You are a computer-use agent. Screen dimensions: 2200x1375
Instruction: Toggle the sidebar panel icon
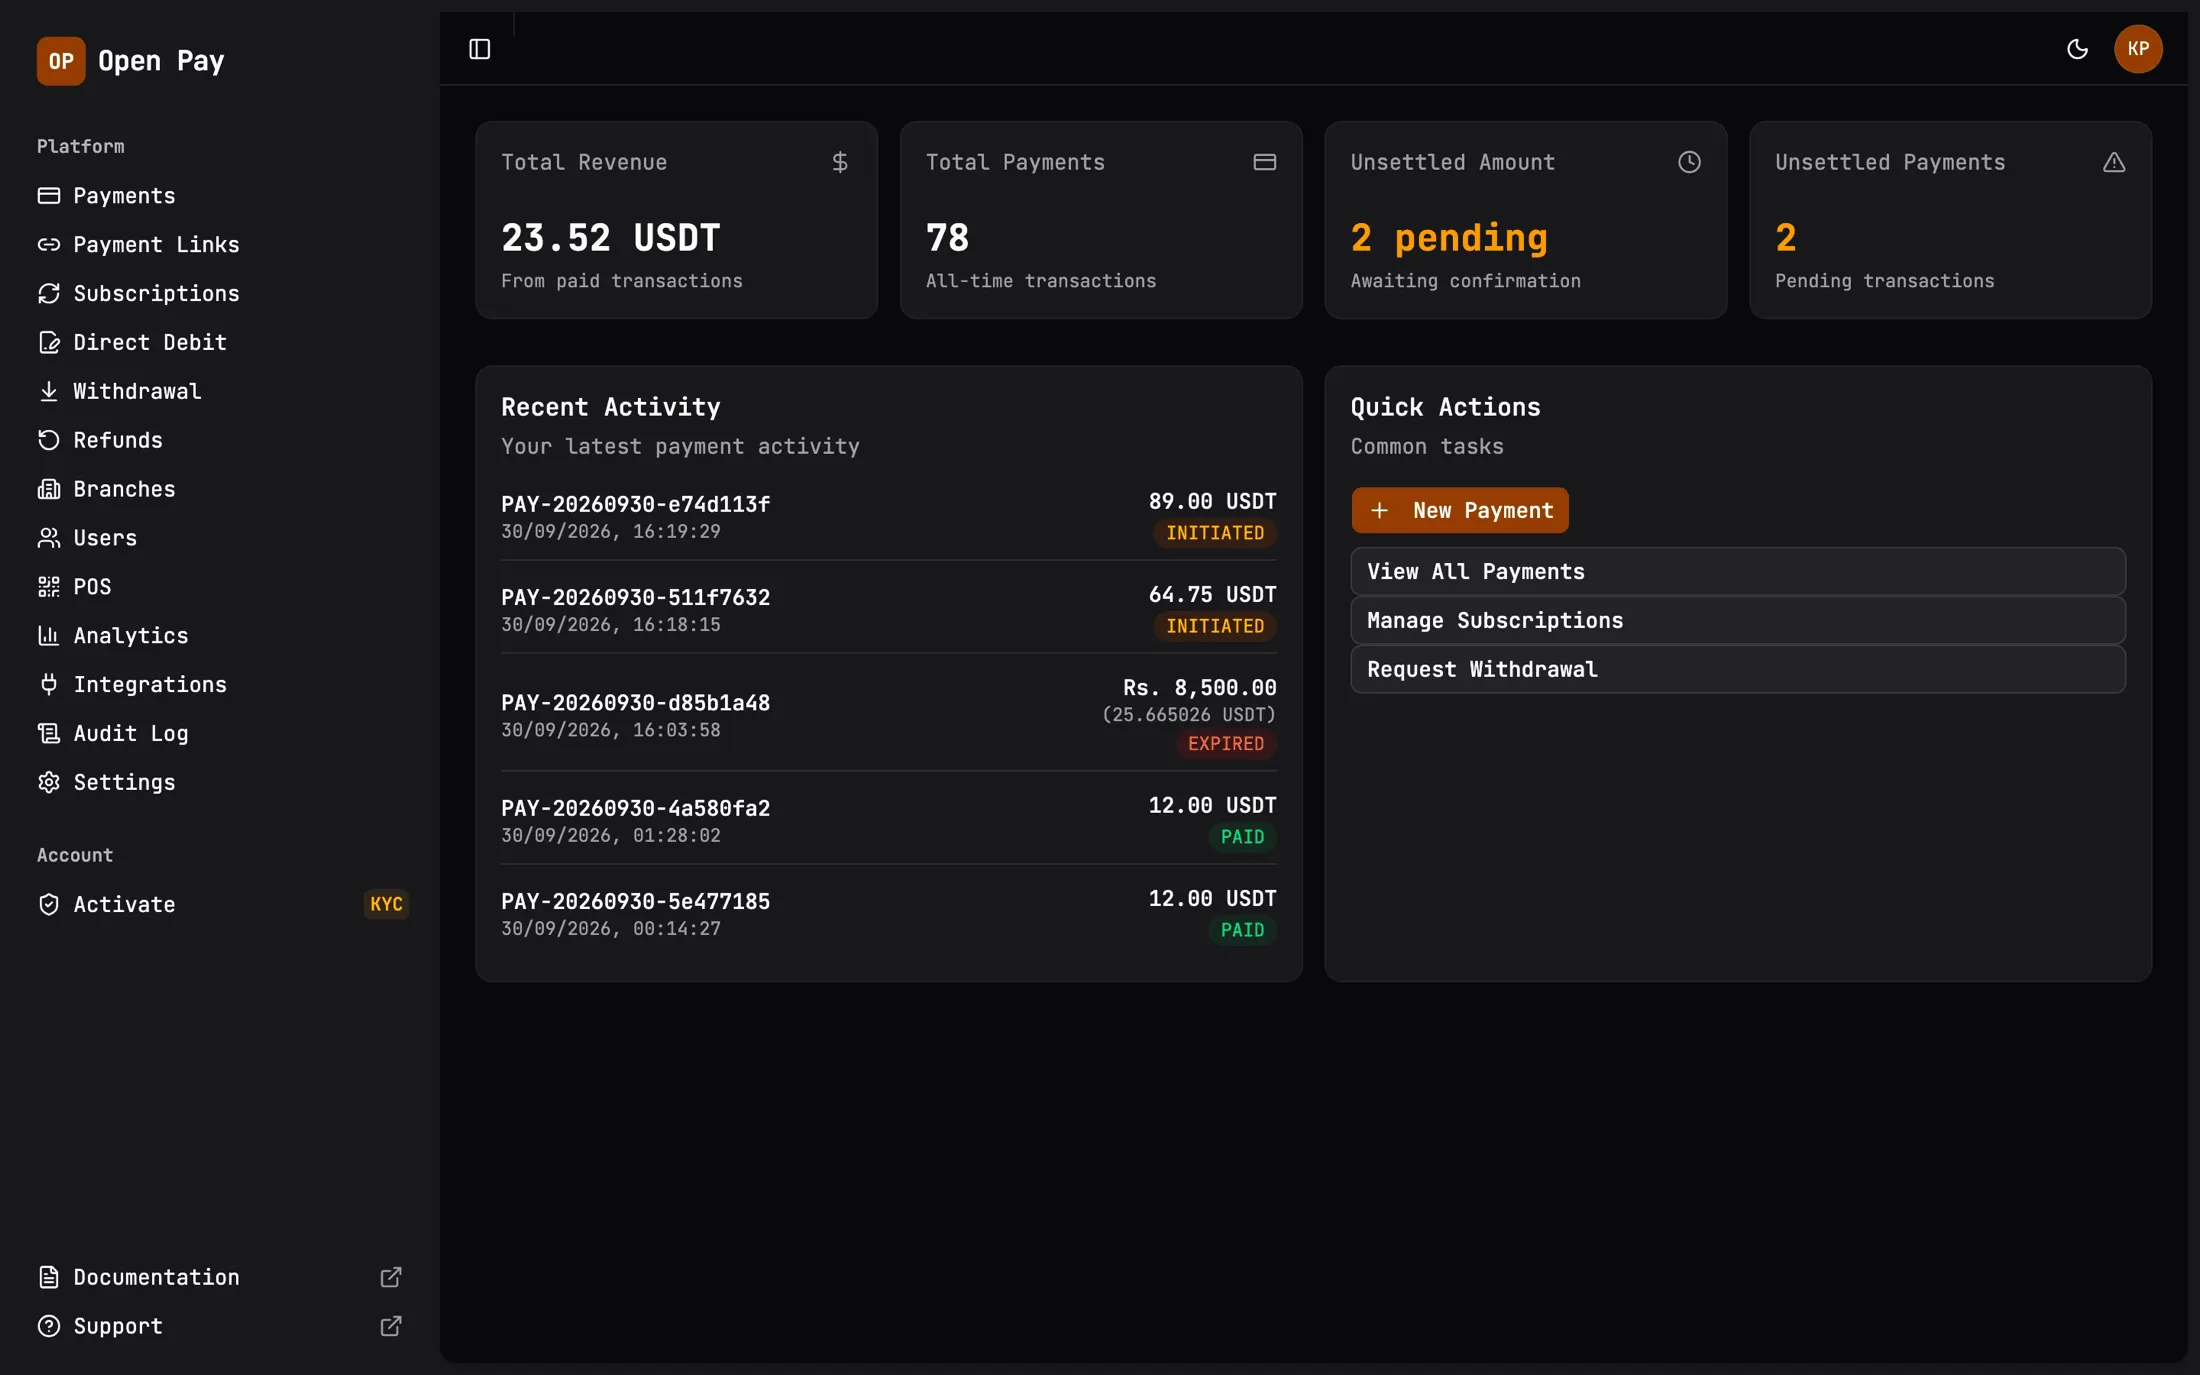tap(480, 49)
